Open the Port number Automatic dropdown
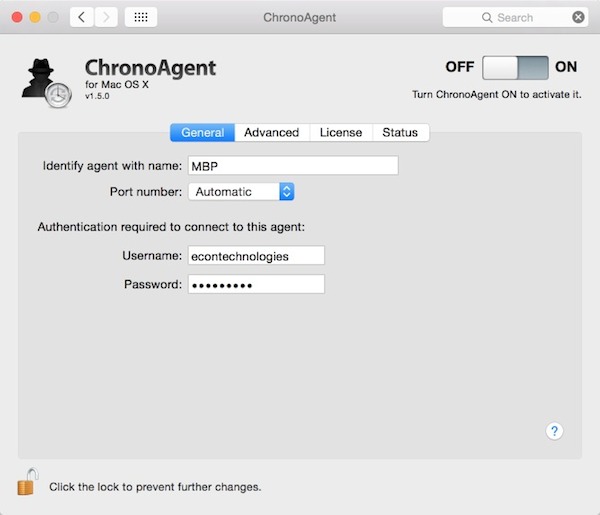This screenshot has height=515, width=600. click(241, 192)
